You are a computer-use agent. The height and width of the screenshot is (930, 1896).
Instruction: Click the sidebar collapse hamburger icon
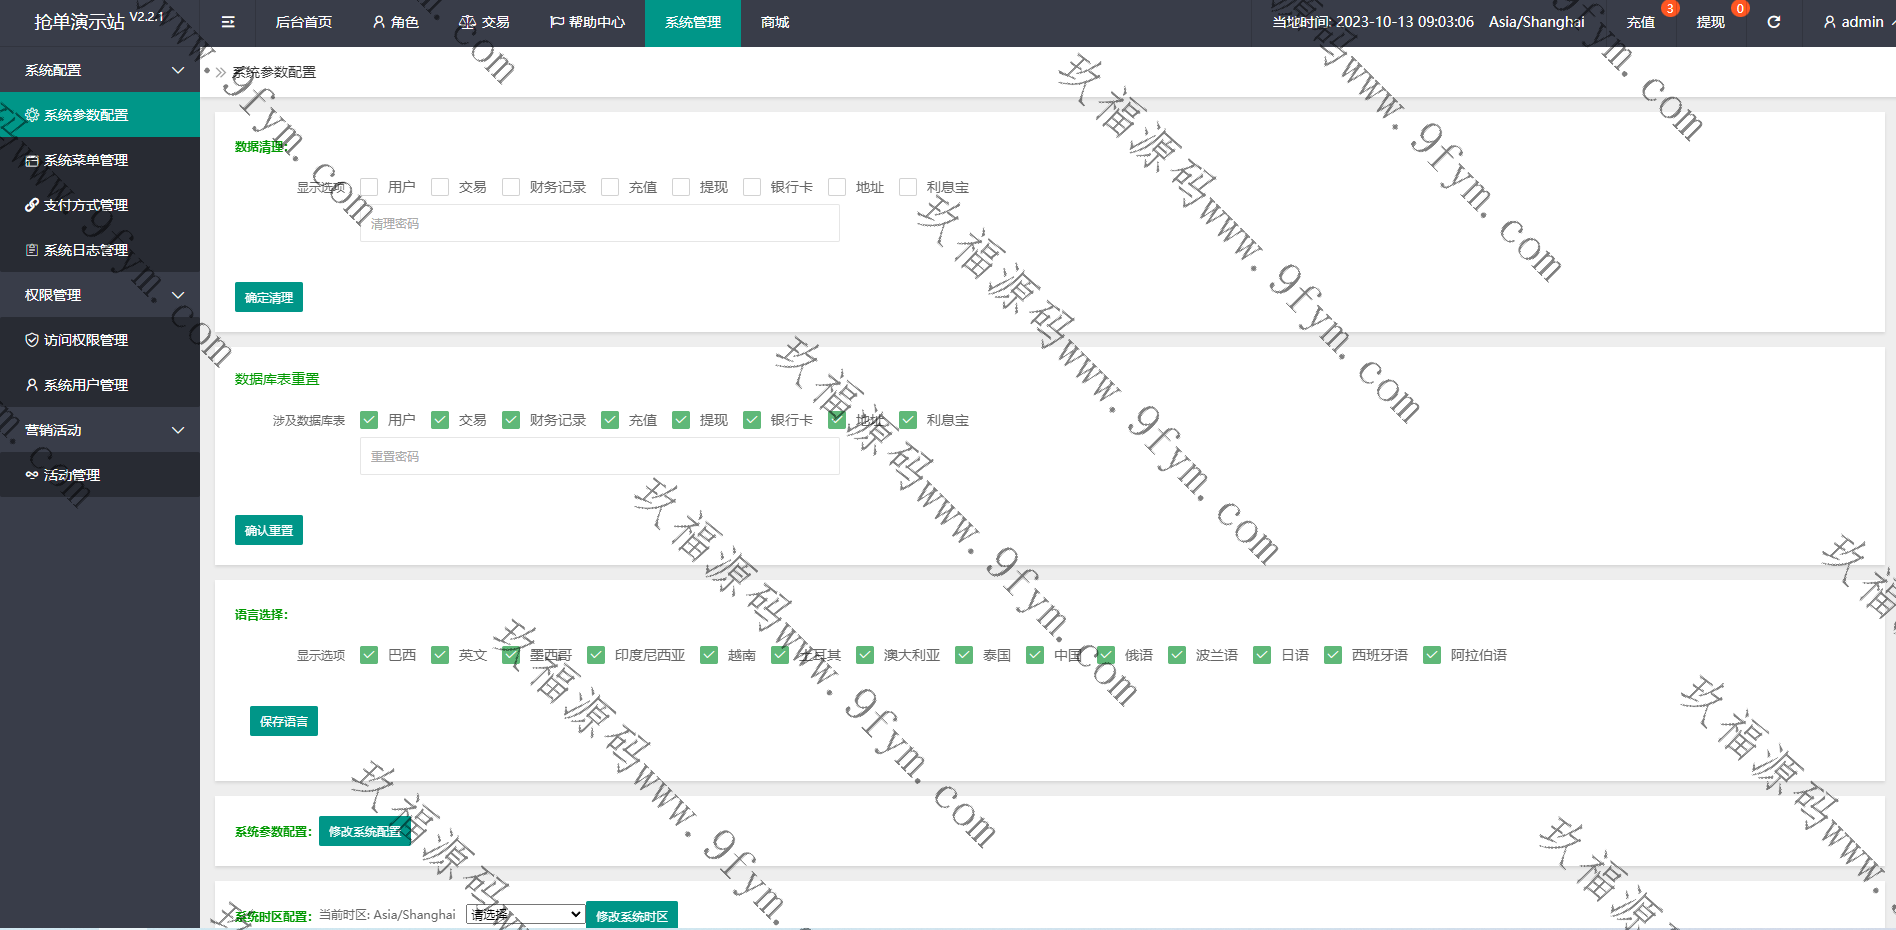(x=228, y=22)
